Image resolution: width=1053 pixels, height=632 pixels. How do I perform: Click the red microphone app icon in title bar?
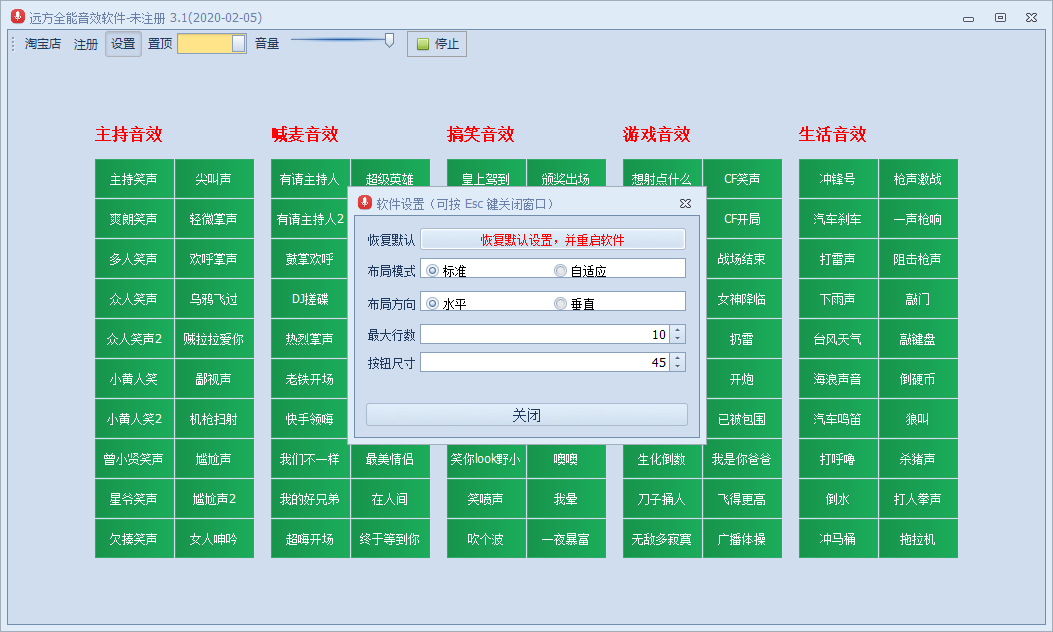click(17, 17)
